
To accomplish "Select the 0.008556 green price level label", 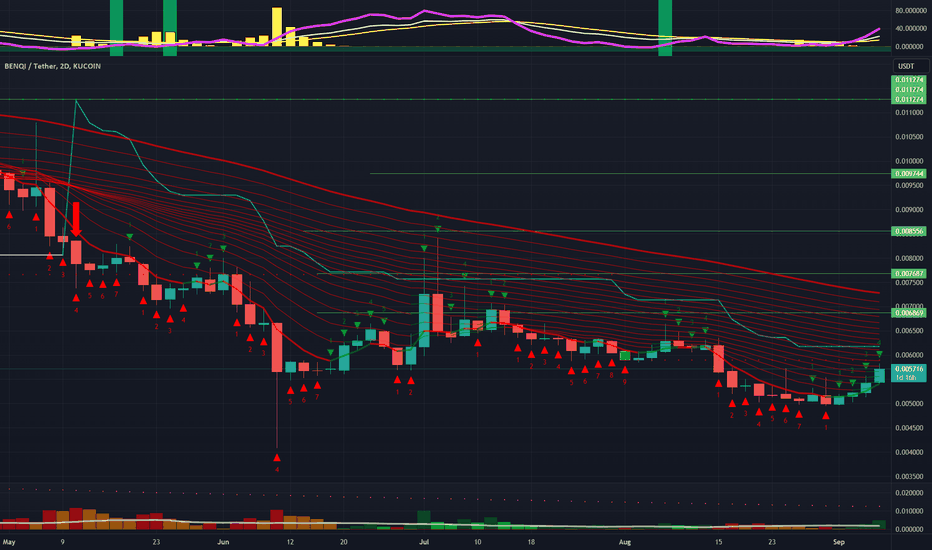I will [909, 231].
